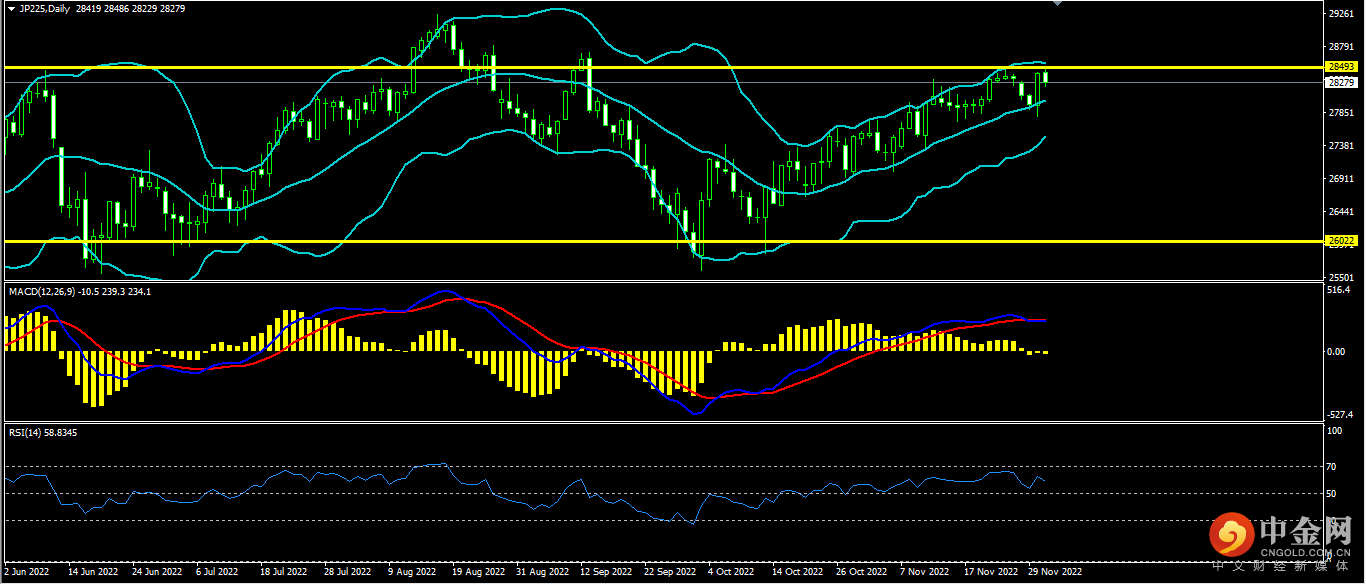This screenshot has width=1366, height=584.
Task: Click the 14 Jun 2022 date label
Action: point(93,573)
